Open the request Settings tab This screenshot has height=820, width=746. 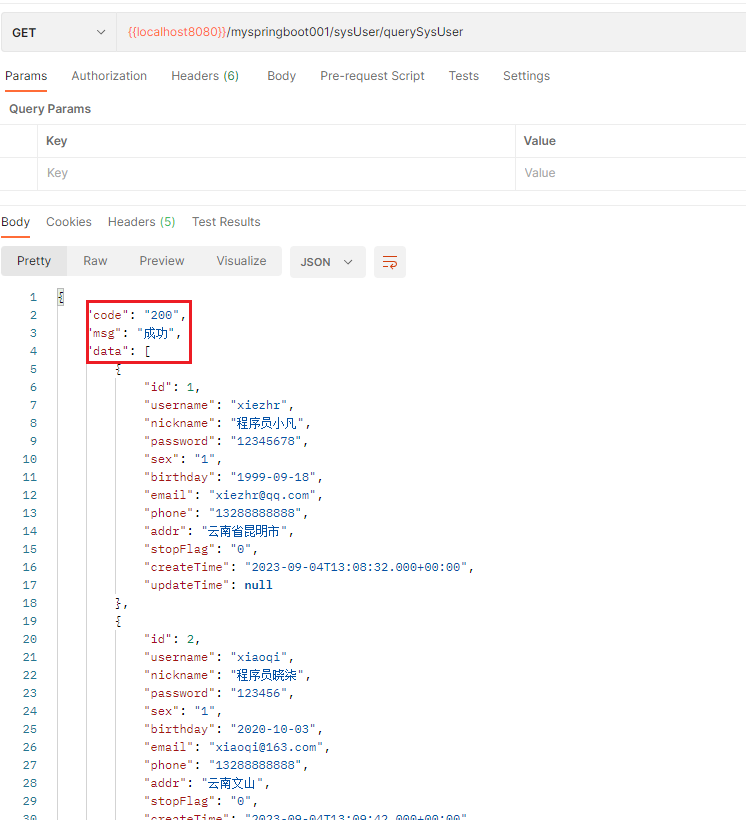point(526,76)
